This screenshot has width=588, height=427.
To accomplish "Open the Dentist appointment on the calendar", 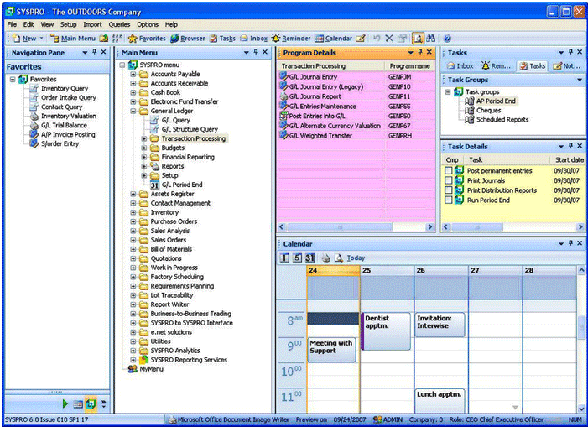I will (386, 331).
